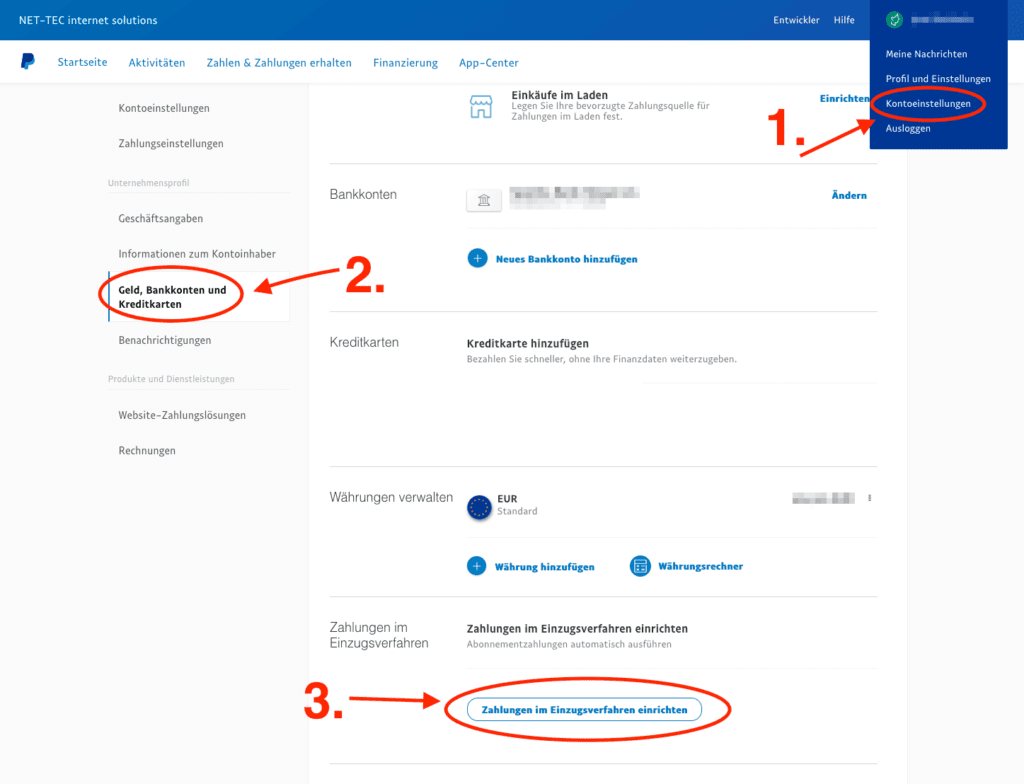Viewport: 1024px width, 784px height.
Task: Click the bank building icon next to Bankkonten
Action: [483, 200]
